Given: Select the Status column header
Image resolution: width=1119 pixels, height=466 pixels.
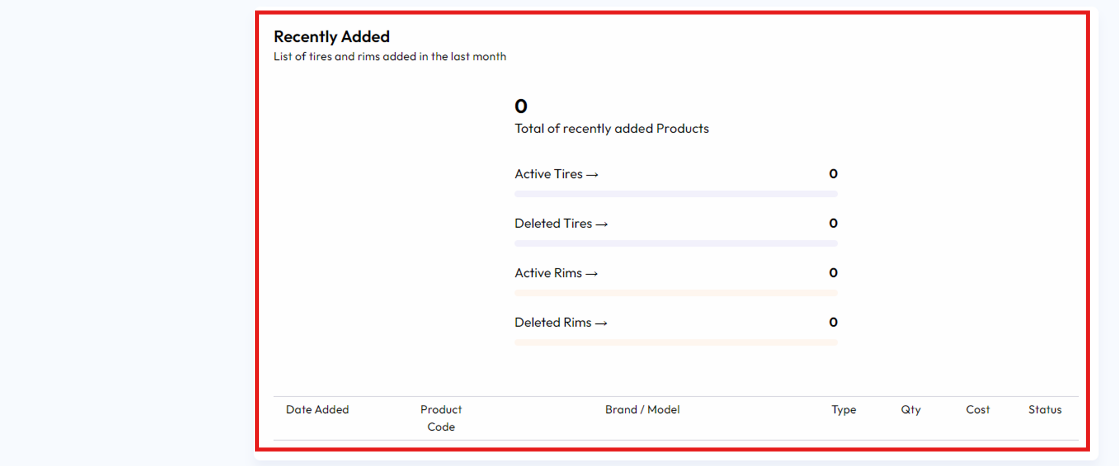Looking at the screenshot, I should coord(1045,410).
